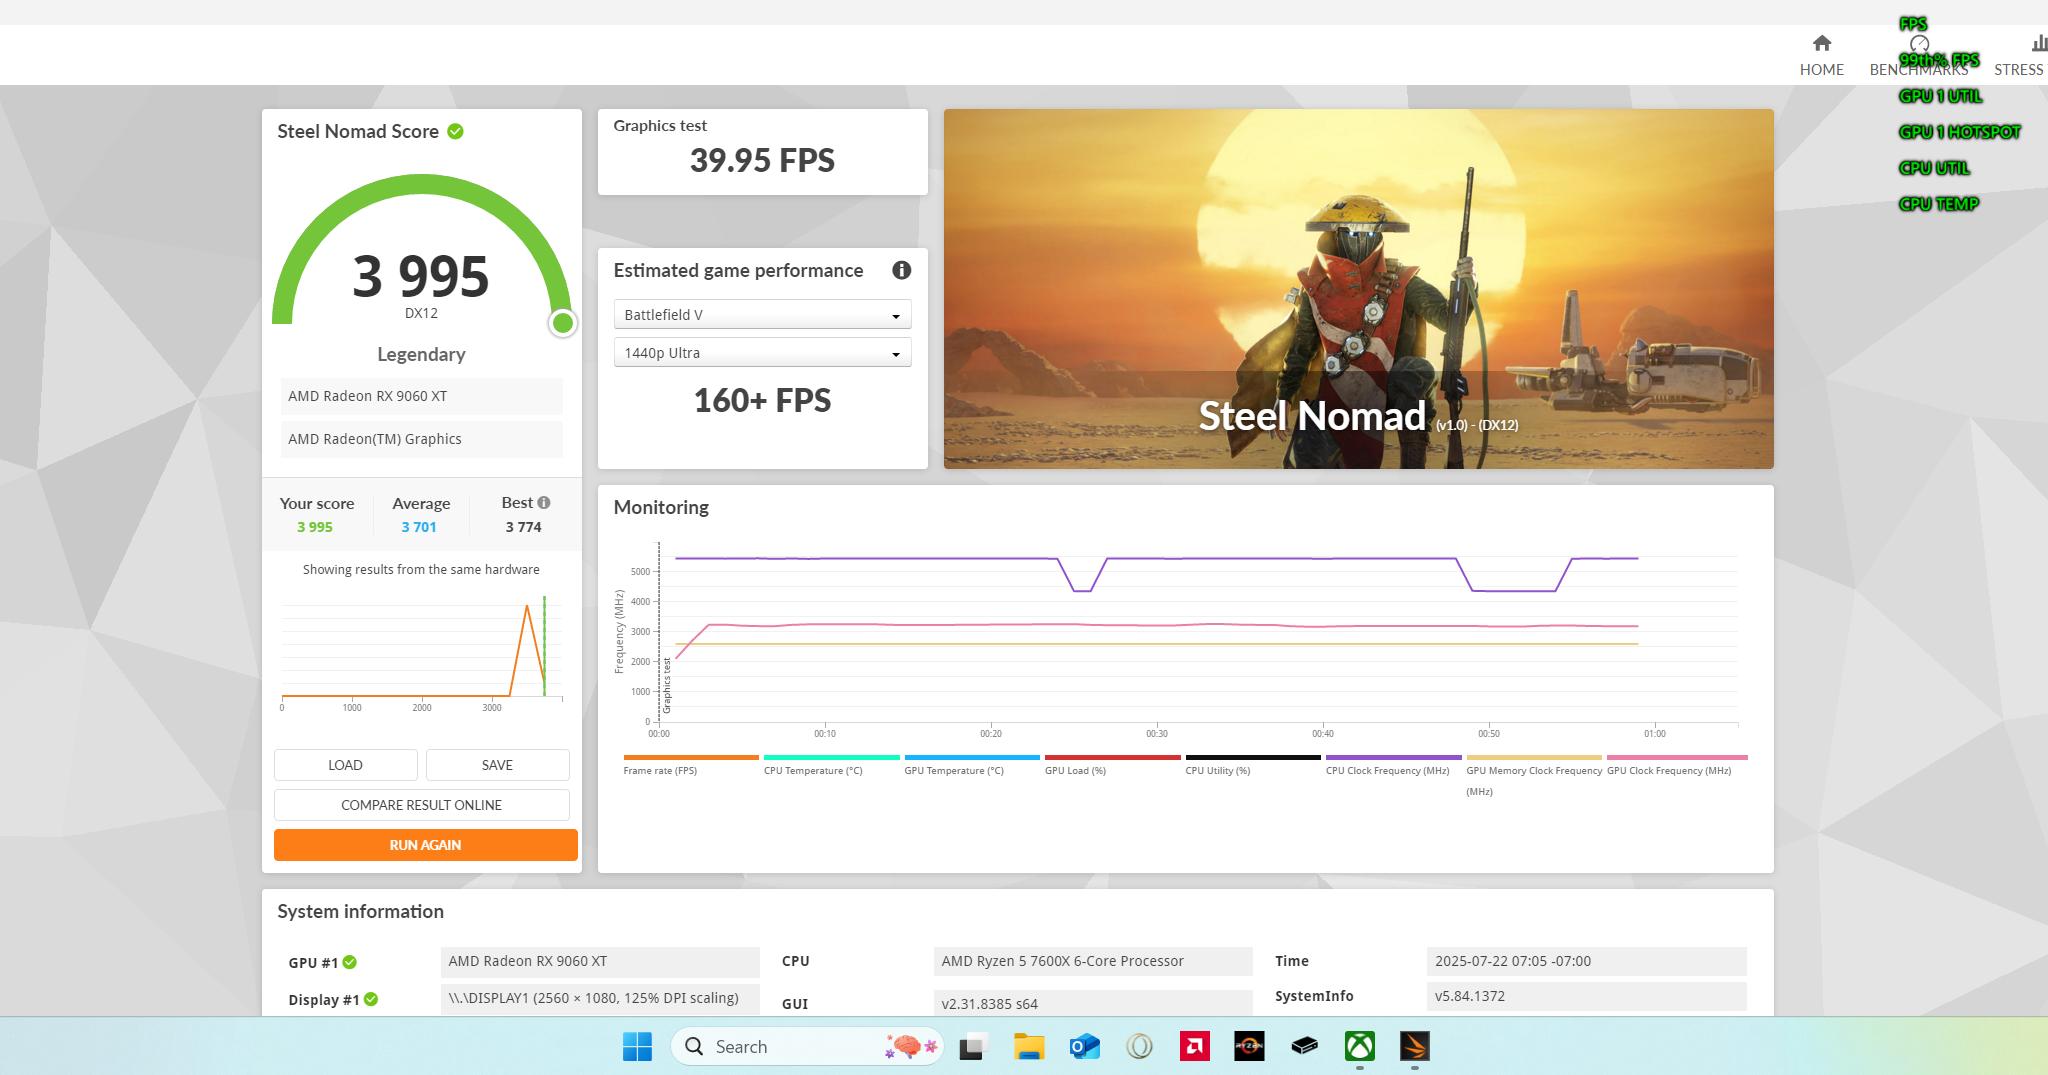
Task: Click the 39.95 FPS graphics test result
Action: click(762, 160)
